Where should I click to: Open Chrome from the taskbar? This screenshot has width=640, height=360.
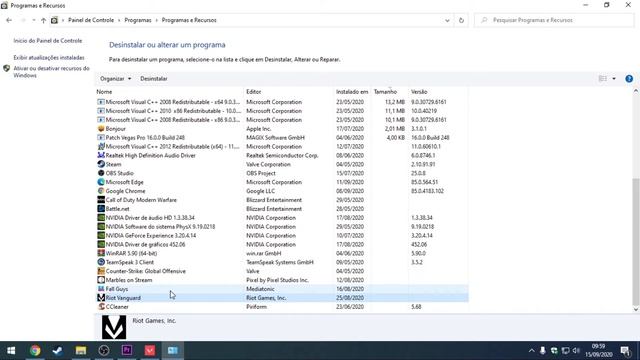tap(35, 351)
